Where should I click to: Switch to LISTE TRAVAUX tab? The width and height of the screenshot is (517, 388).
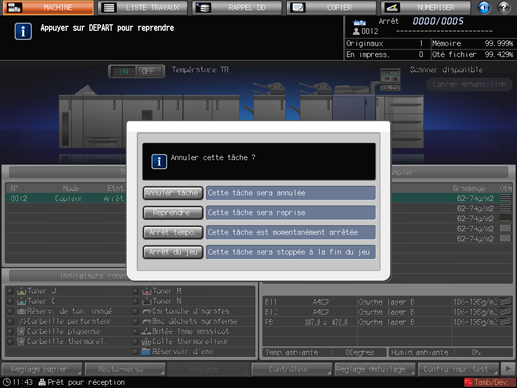143,7
